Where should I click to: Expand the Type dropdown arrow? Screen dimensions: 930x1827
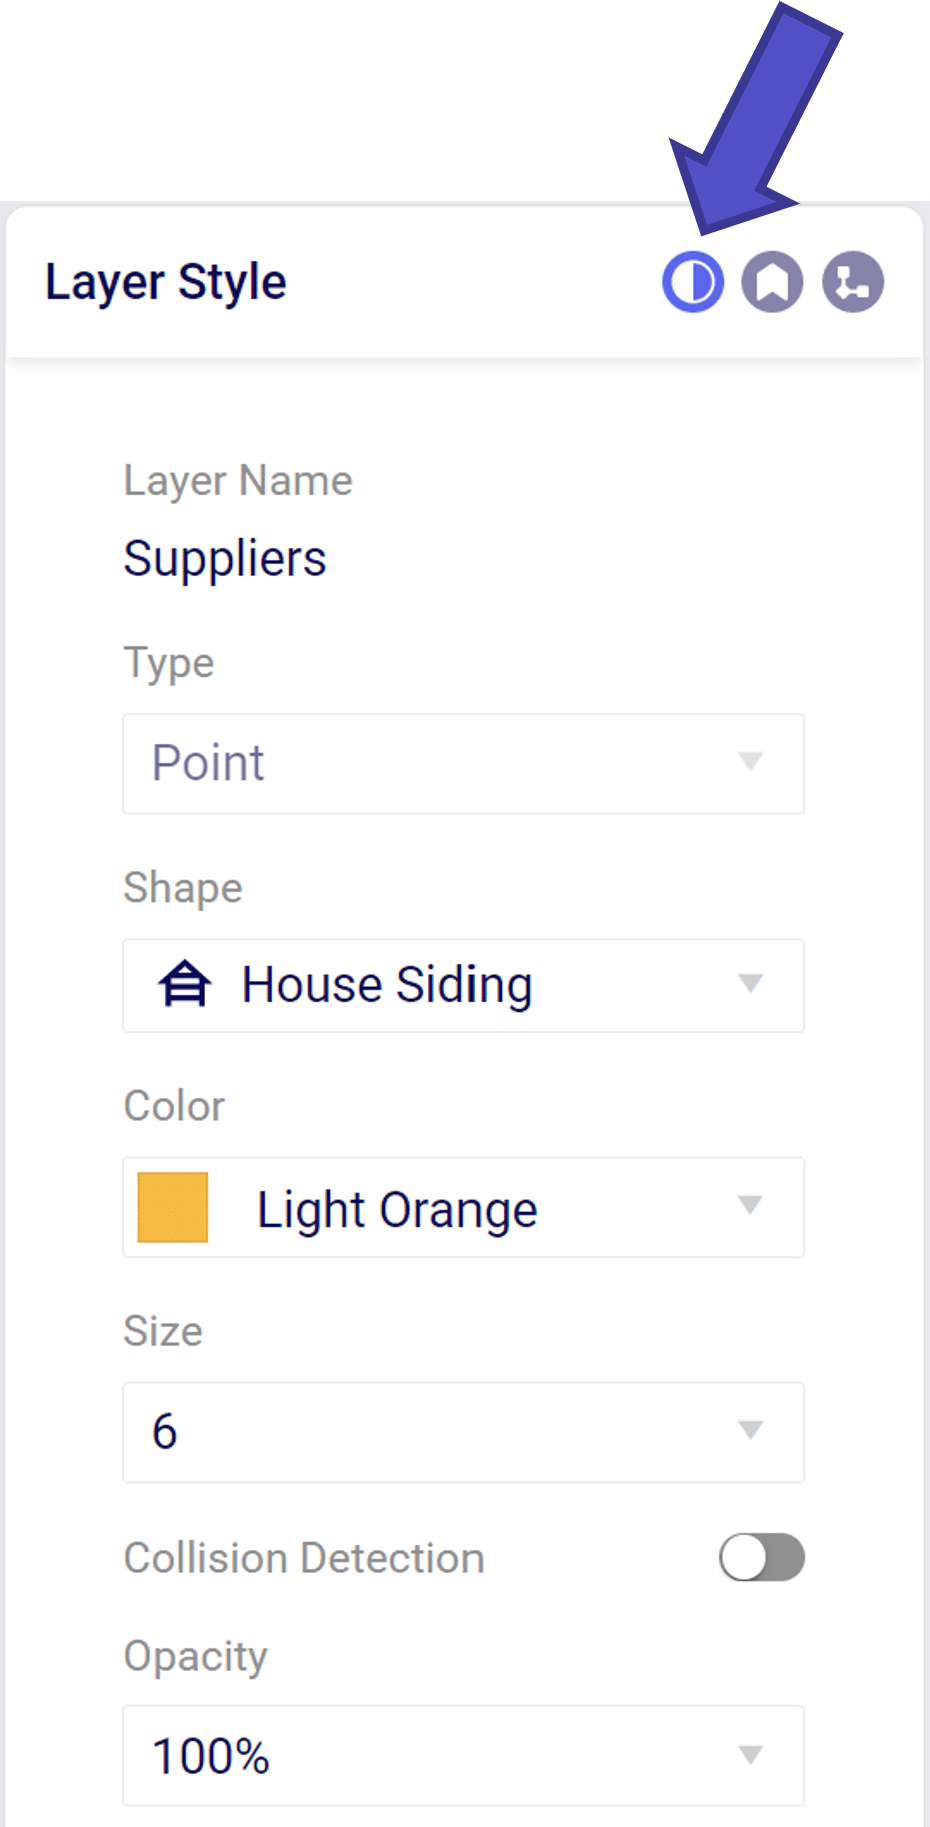coord(750,762)
